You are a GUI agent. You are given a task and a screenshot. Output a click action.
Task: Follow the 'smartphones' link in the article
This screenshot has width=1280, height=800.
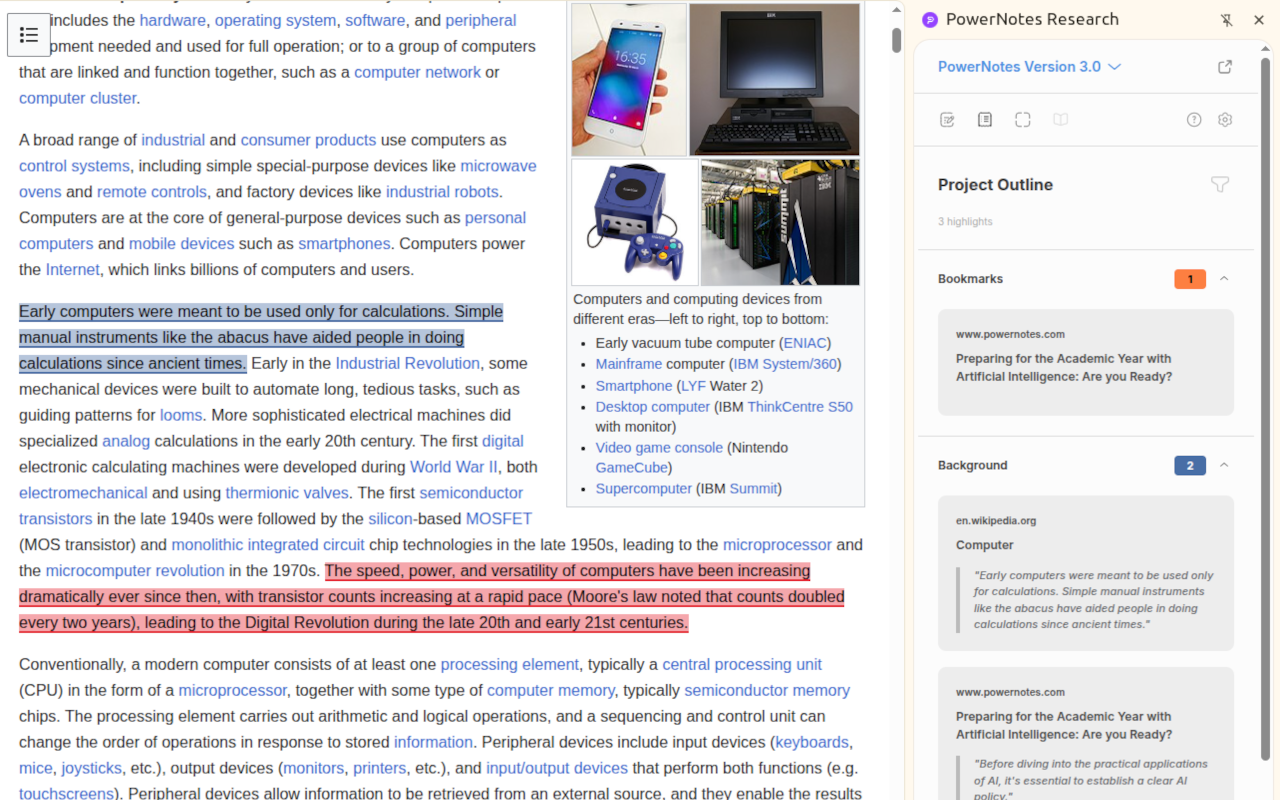pos(344,244)
